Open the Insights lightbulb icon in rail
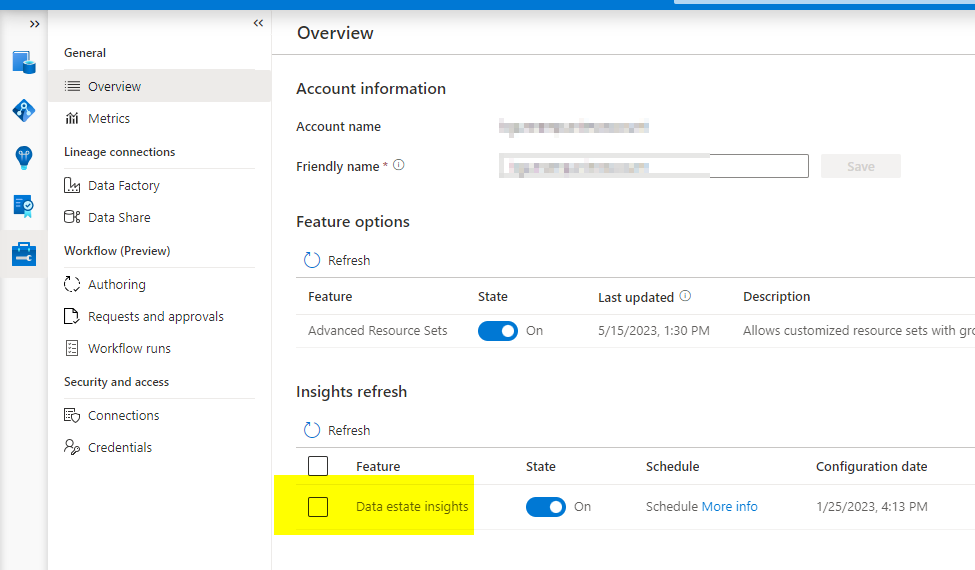975x570 pixels. click(x=24, y=158)
